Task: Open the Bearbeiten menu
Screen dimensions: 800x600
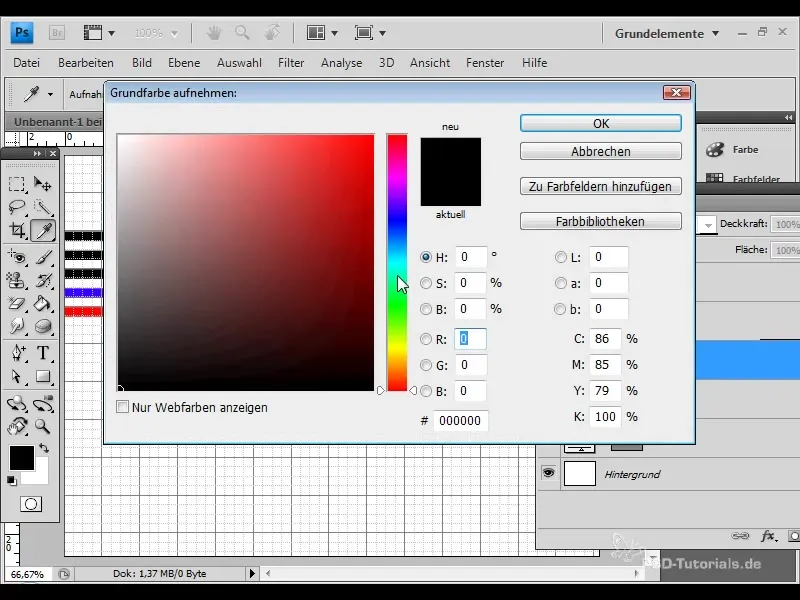Action: click(86, 63)
